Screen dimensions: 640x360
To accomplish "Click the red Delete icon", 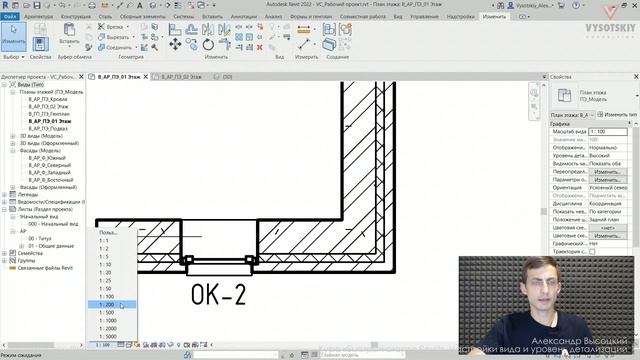I will point(260,48).
